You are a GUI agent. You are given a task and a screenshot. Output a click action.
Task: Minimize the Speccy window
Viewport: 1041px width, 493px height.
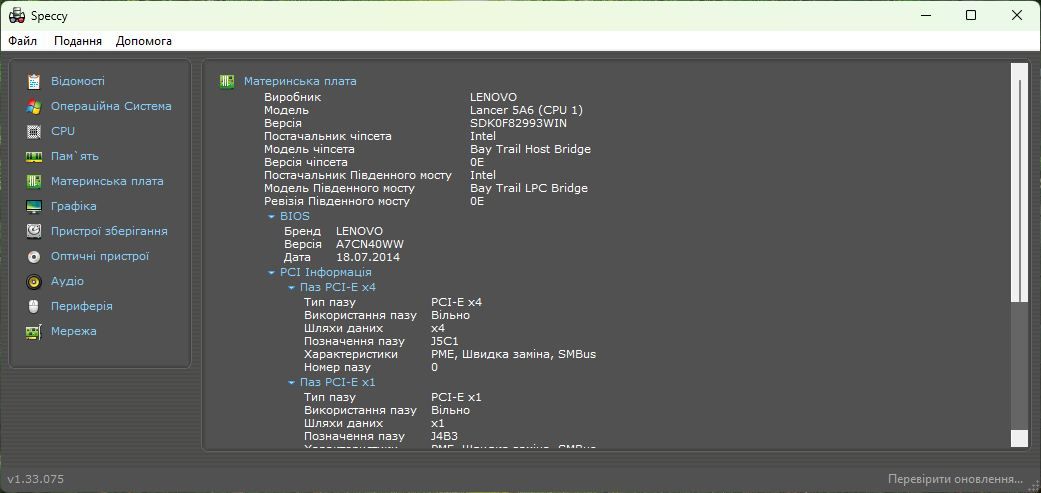click(925, 15)
